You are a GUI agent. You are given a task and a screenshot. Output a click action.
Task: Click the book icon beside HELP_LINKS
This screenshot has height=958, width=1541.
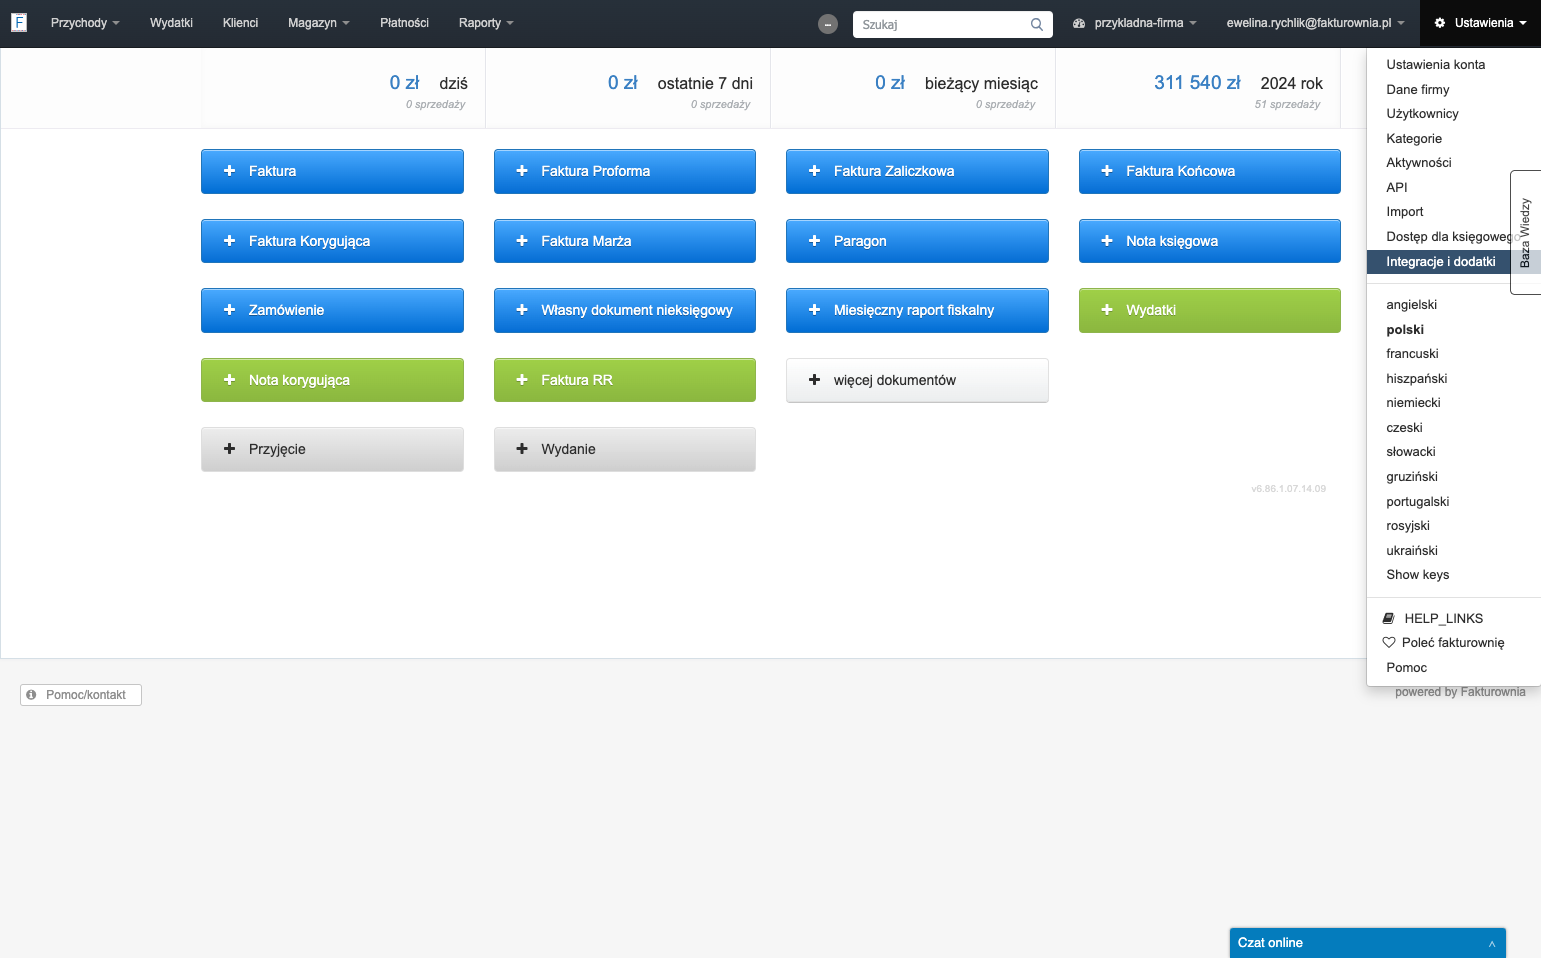[1389, 618]
